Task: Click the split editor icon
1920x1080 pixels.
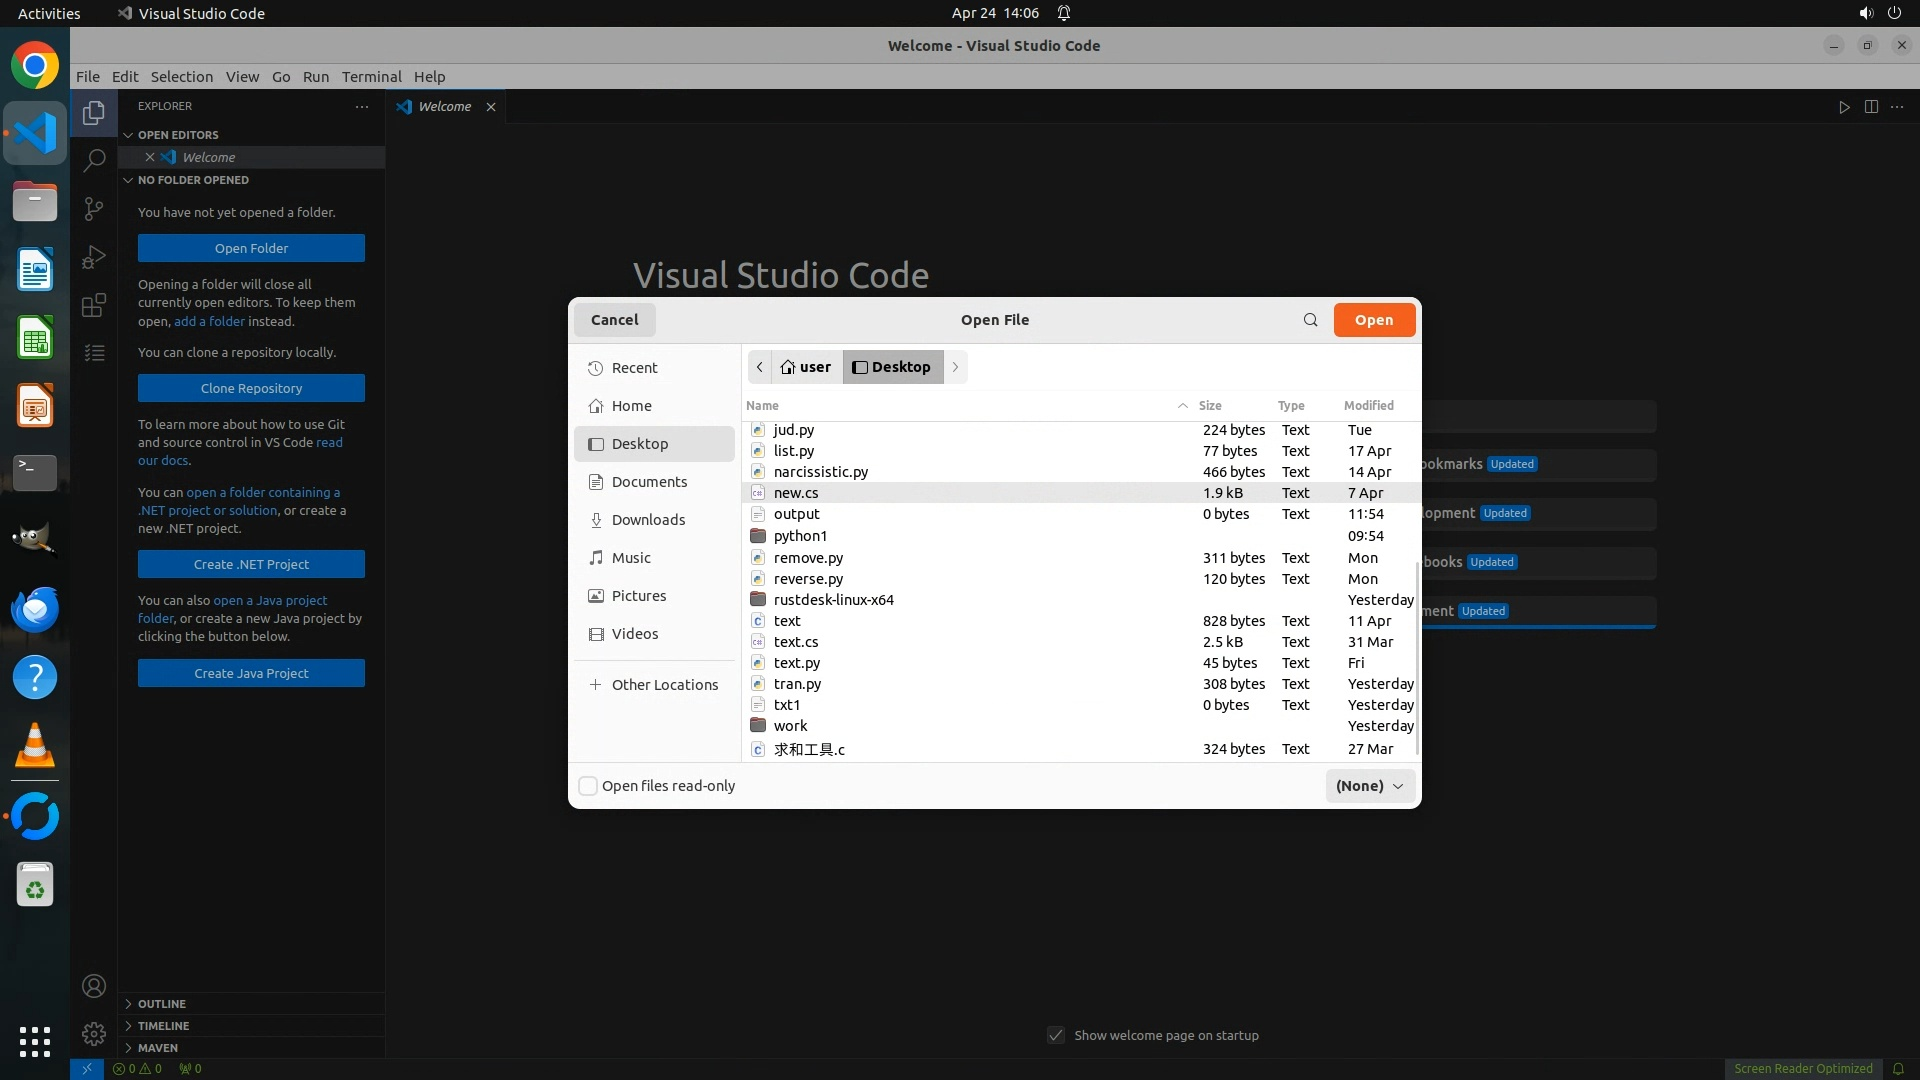Action: (x=1871, y=107)
